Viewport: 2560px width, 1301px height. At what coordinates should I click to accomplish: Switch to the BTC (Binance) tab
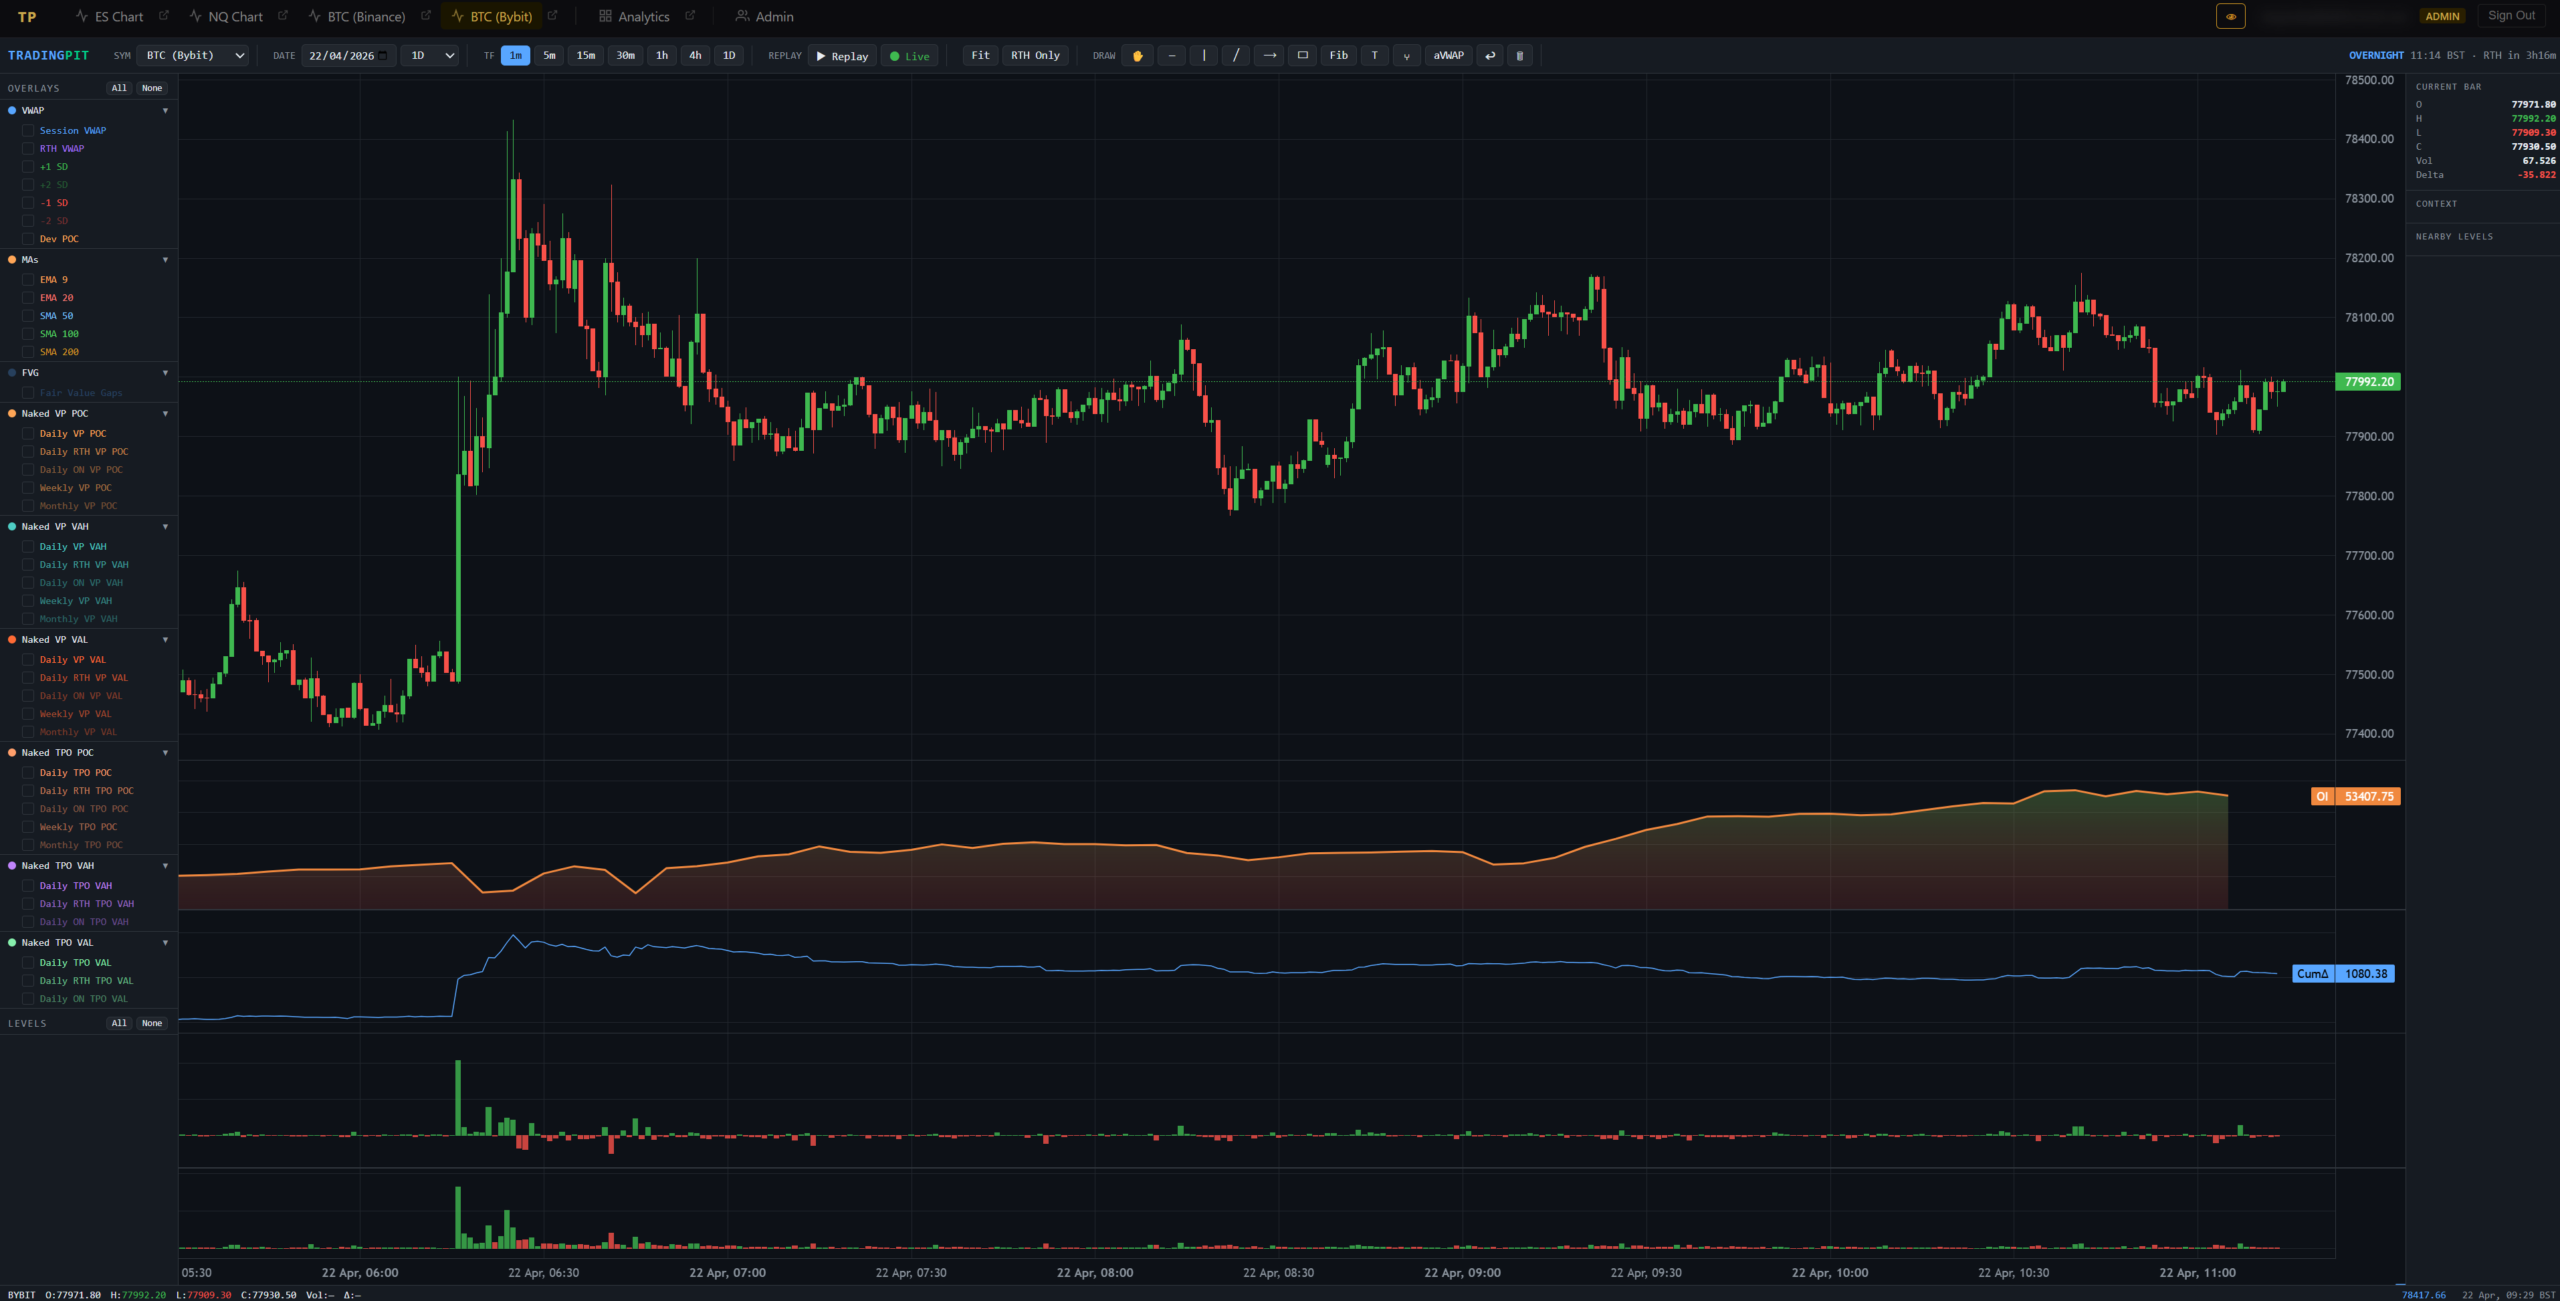coord(357,16)
